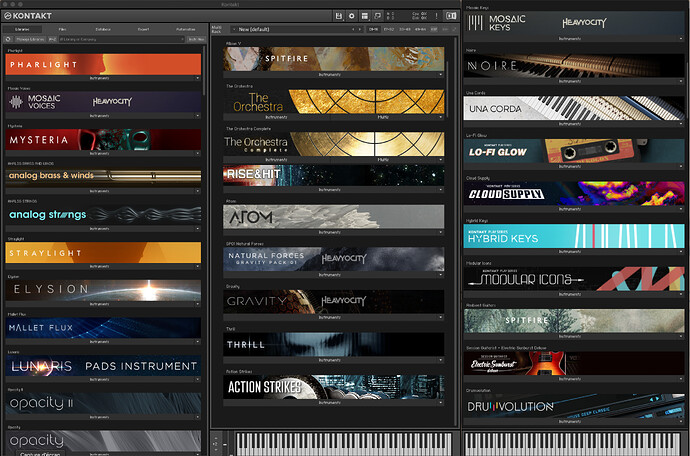Select the Mallet Flux library banner

coord(103,328)
